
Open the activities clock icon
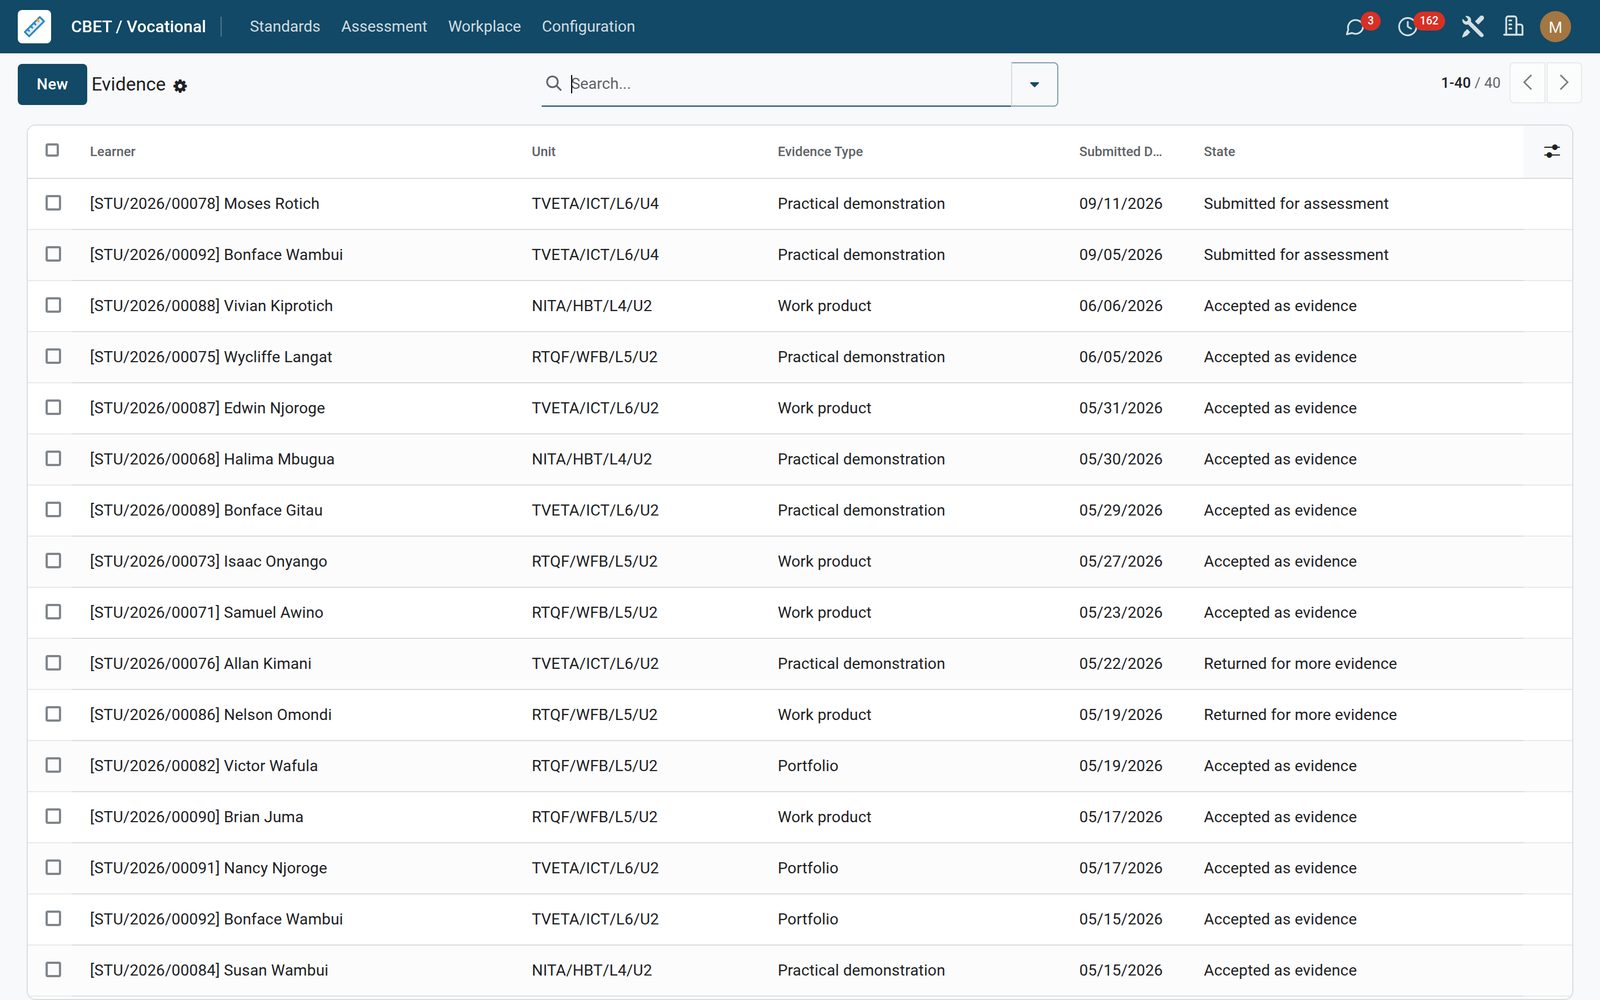1407,27
